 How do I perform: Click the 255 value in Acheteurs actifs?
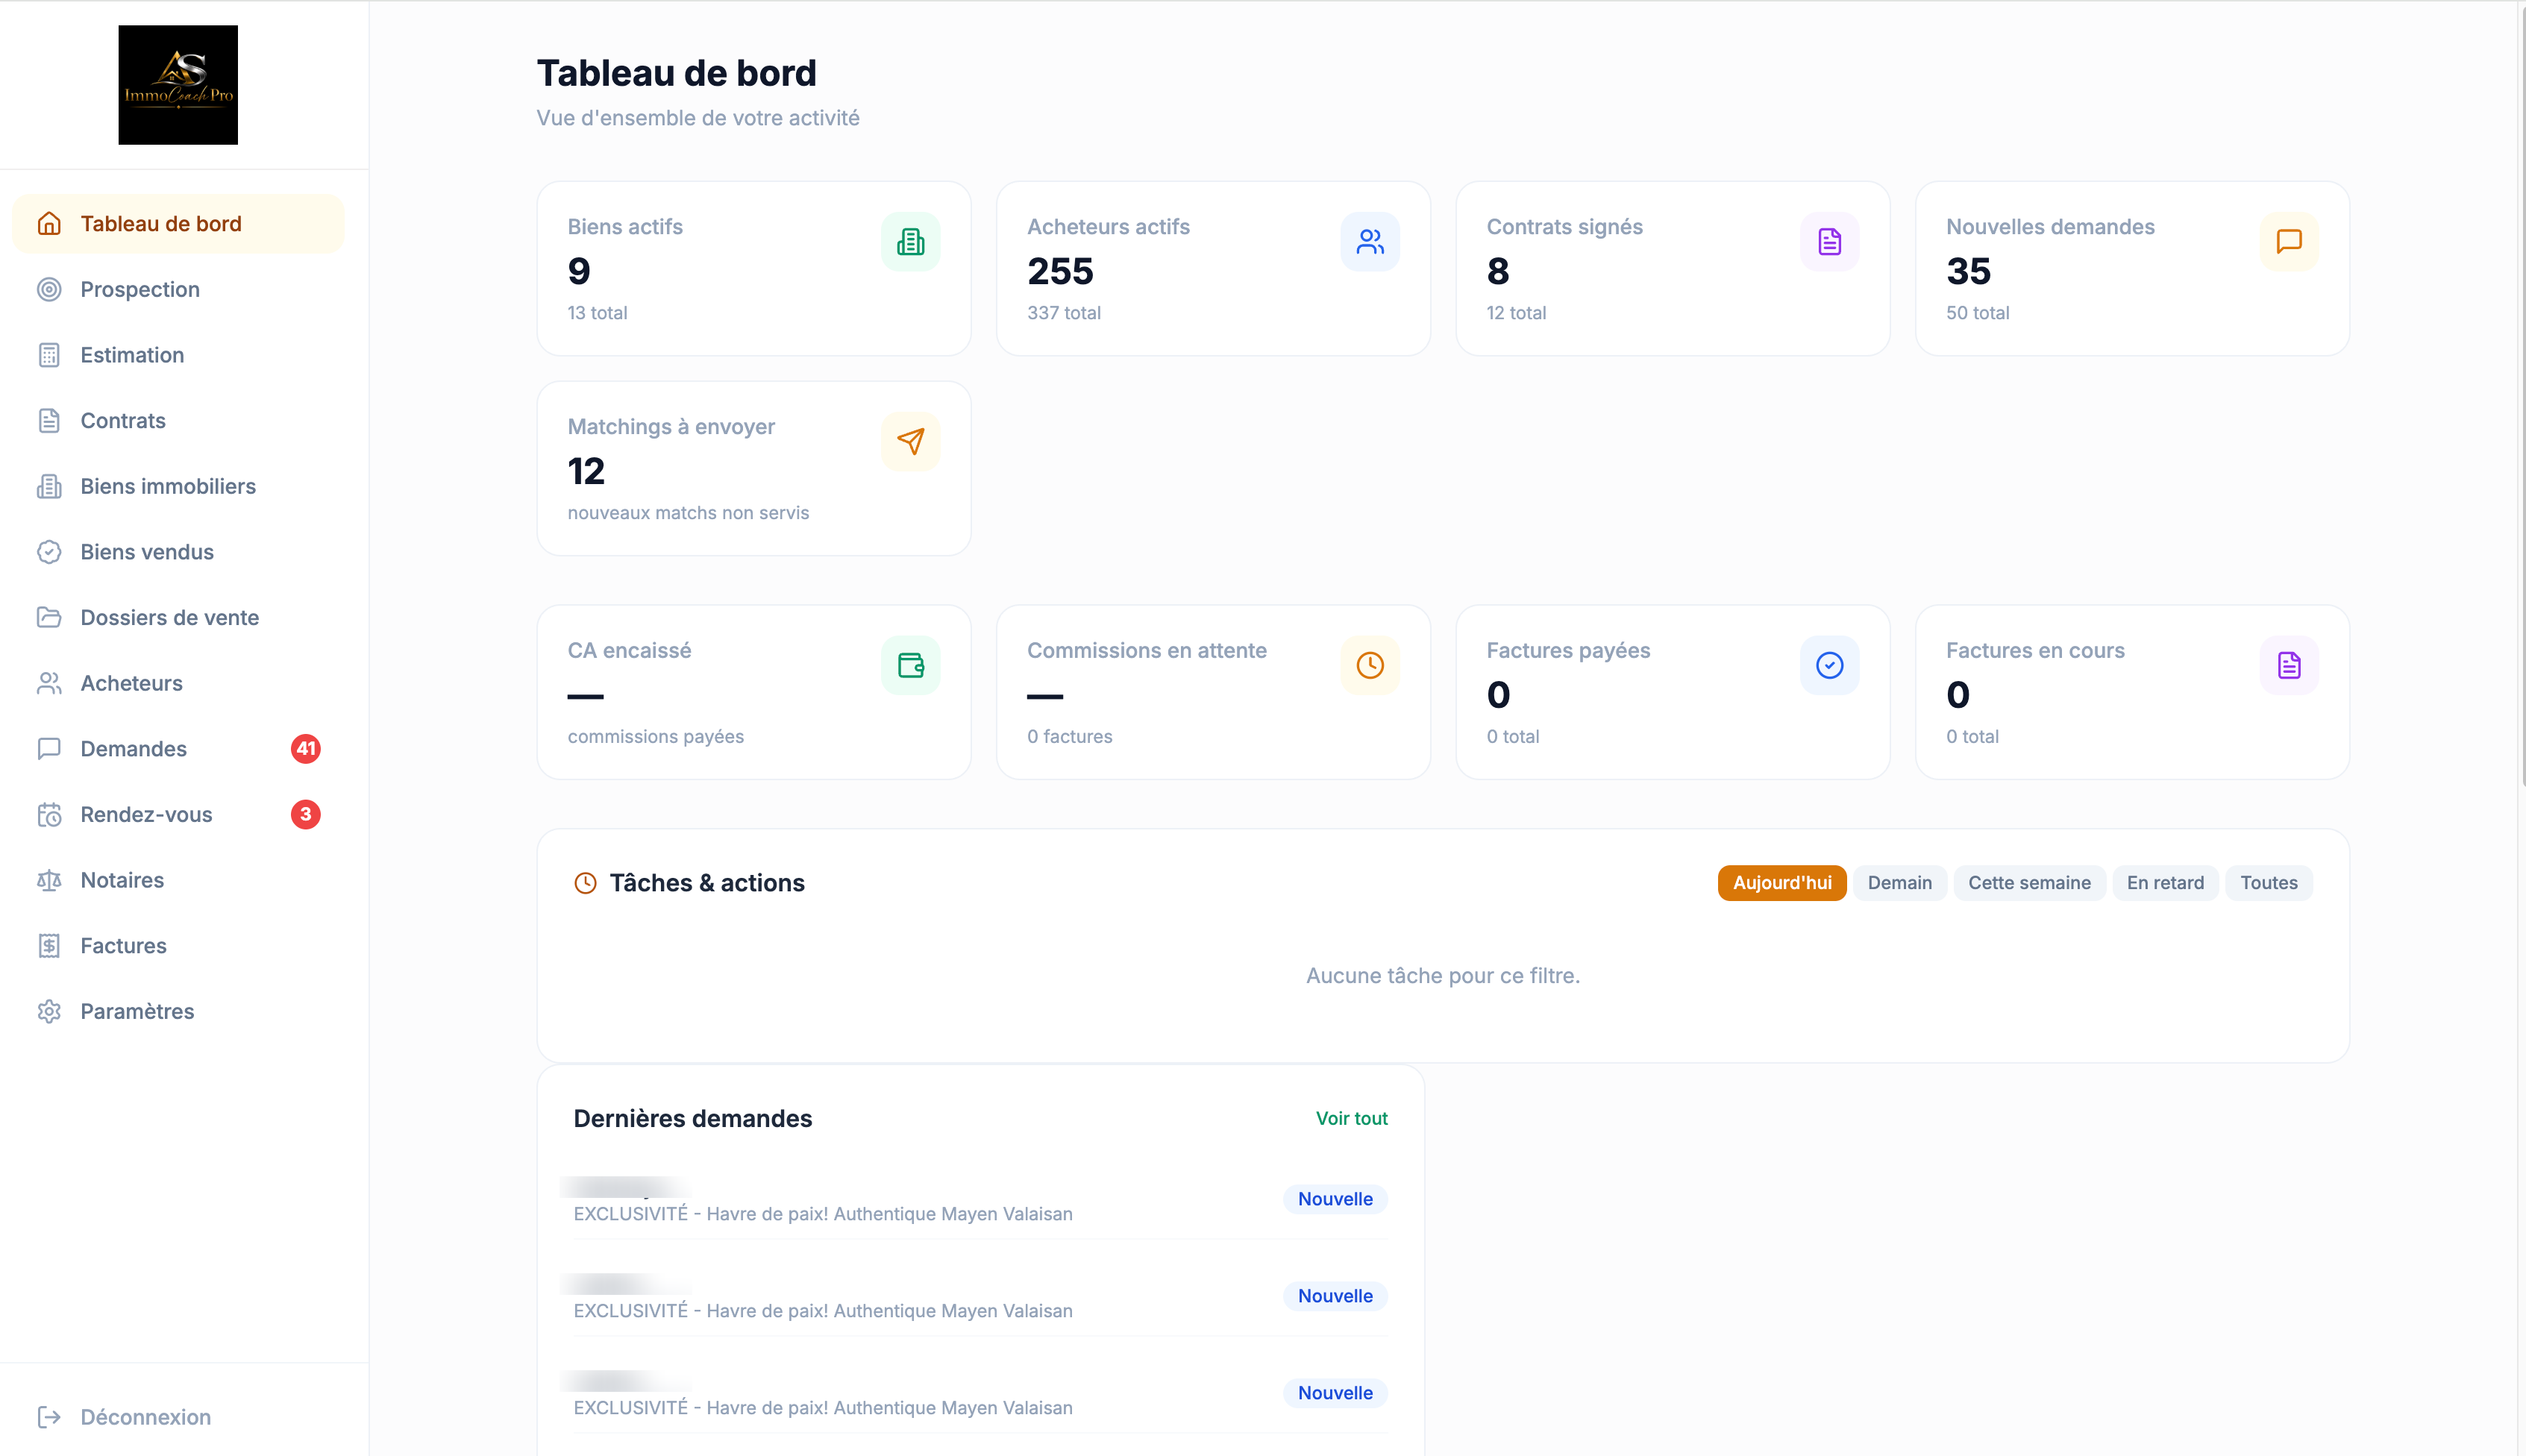point(1060,271)
